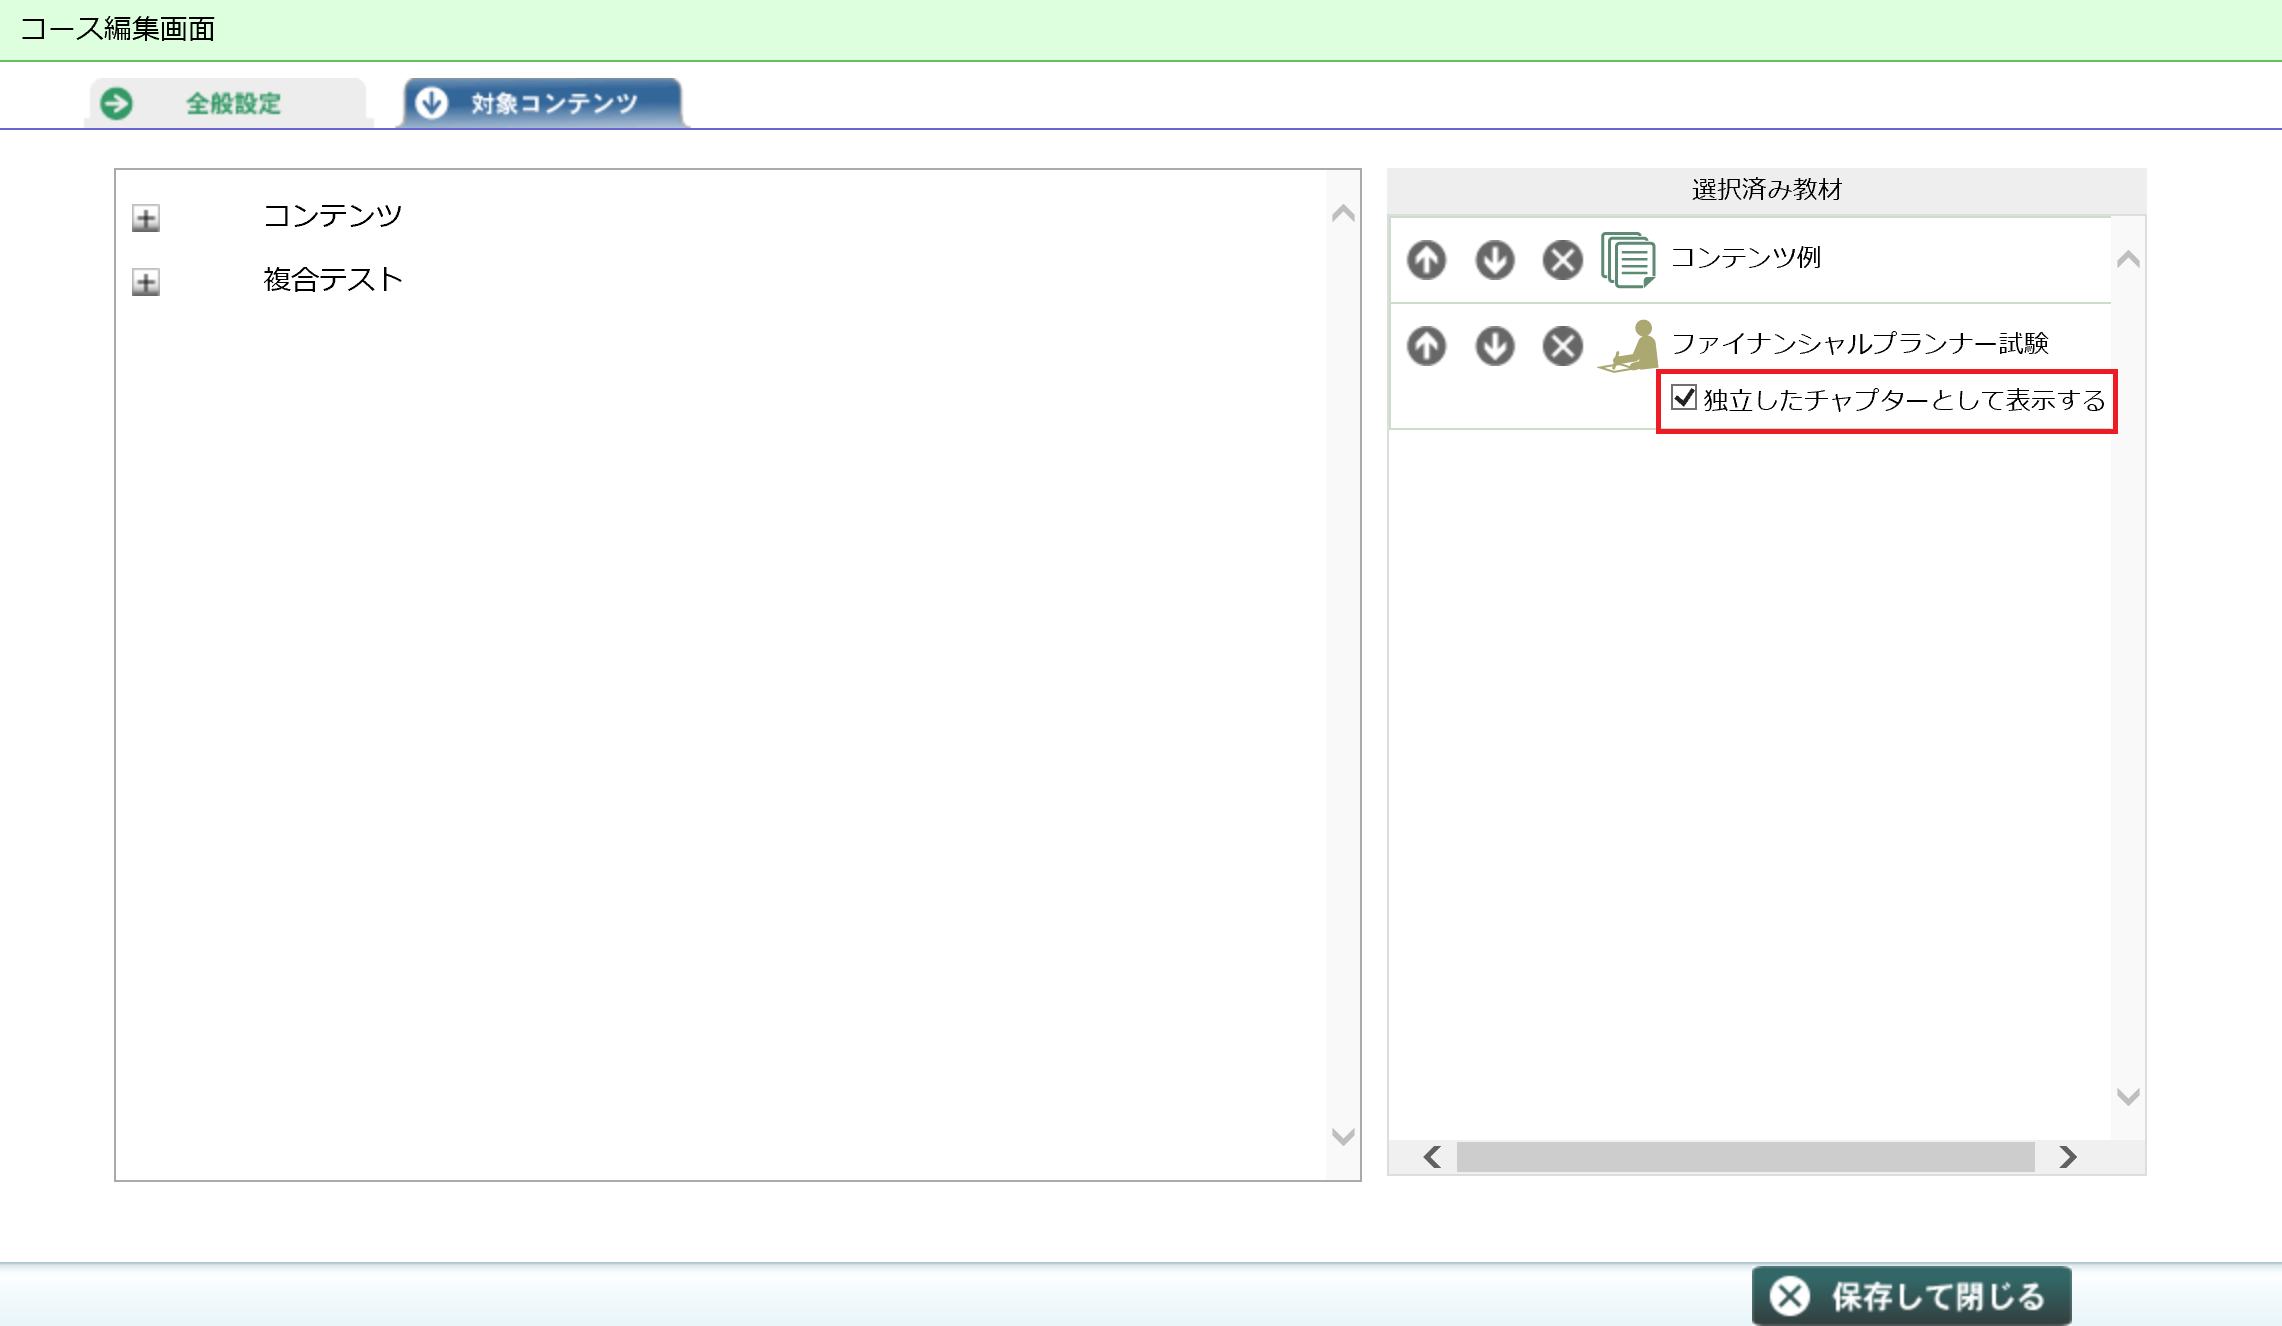2282x1326 pixels.
Task: Click the ファイナンシャルプランナー試験 item name
Action: [x=1860, y=343]
